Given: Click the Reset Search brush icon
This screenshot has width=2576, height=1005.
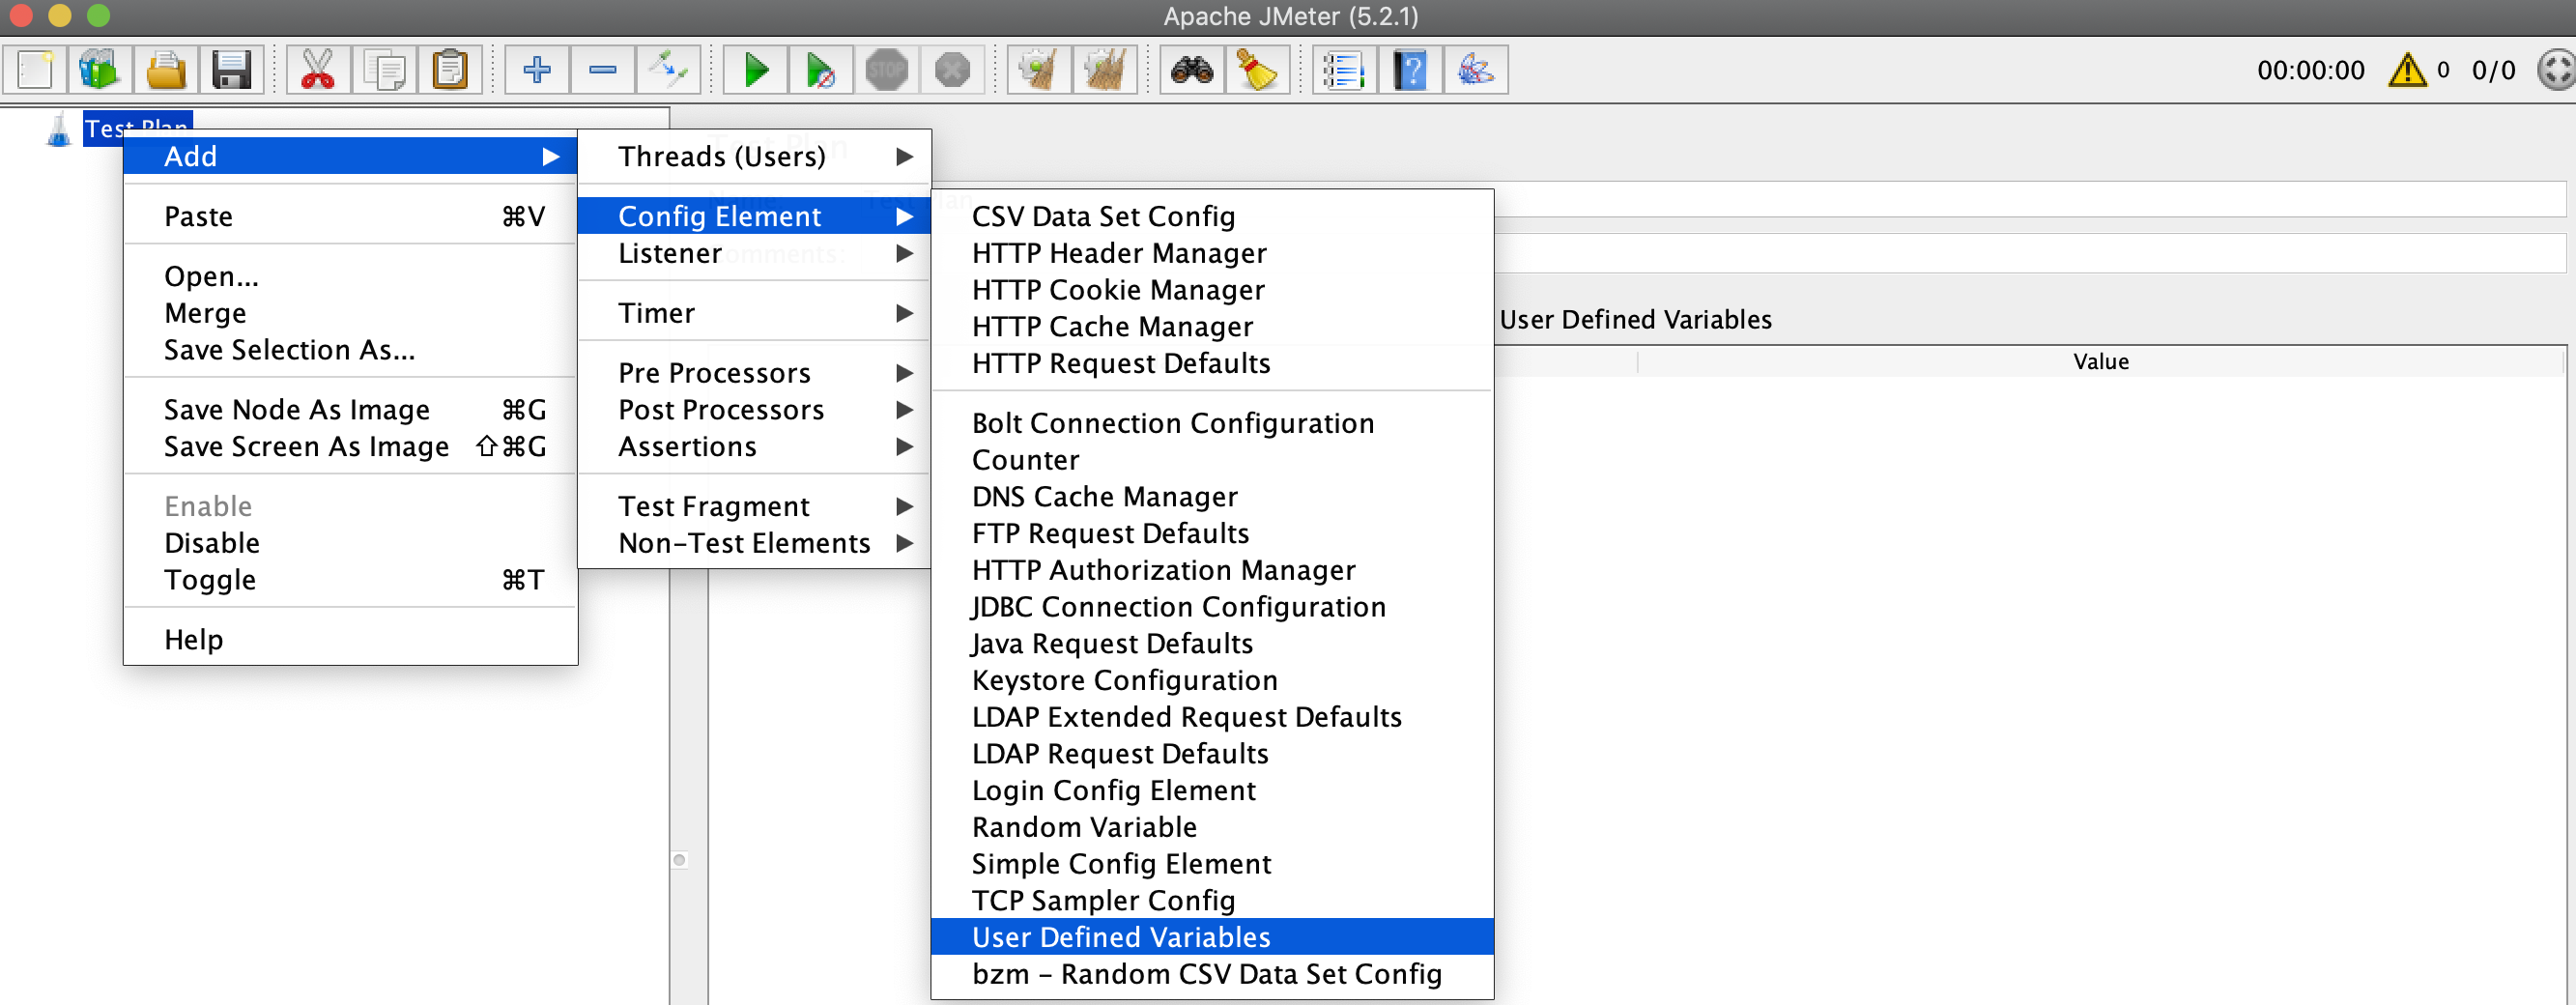Looking at the screenshot, I should [1258, 70].
